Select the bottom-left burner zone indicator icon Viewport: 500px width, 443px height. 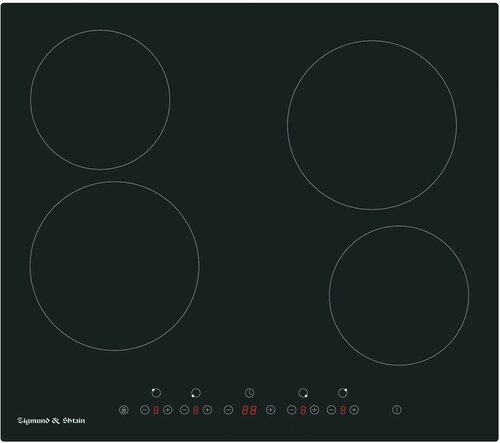[x=196, y=393]
